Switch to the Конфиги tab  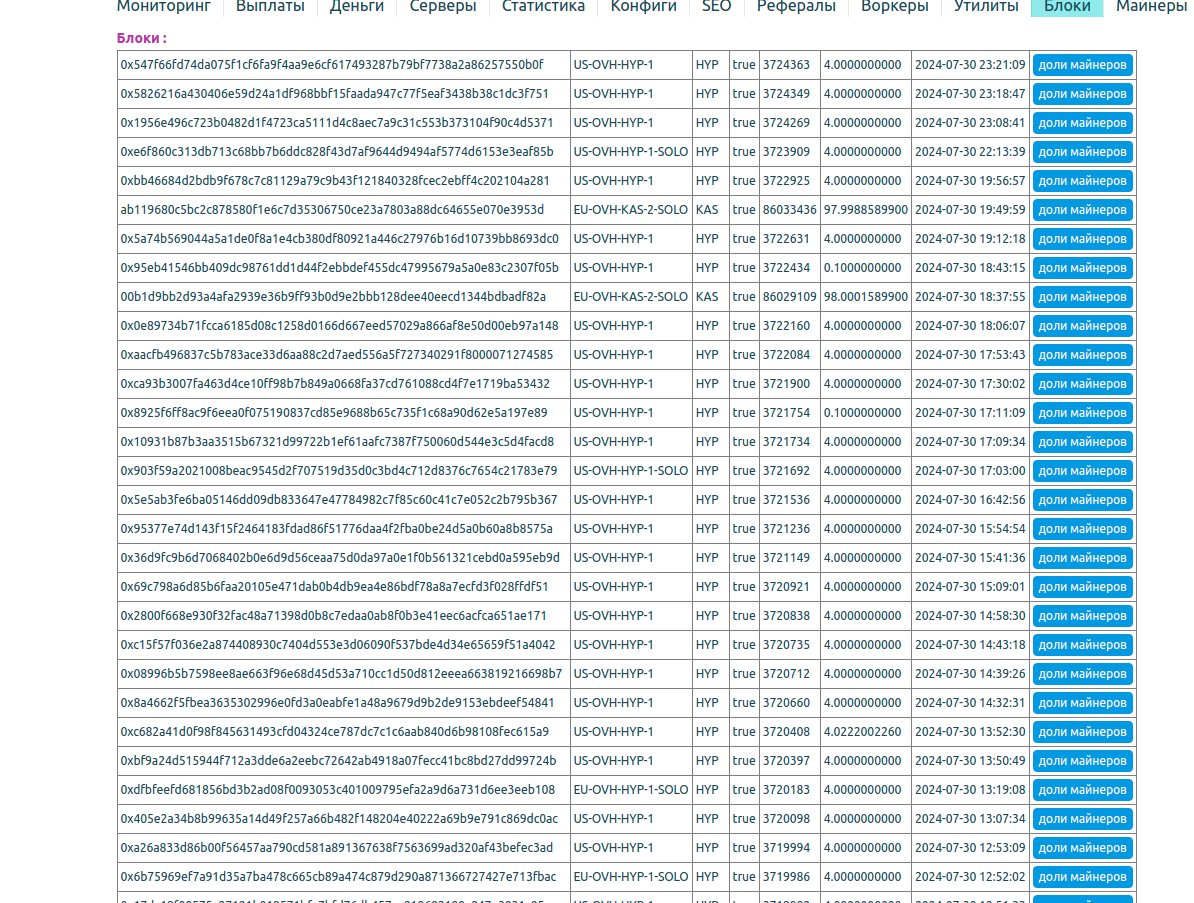[x=643, y=7]
